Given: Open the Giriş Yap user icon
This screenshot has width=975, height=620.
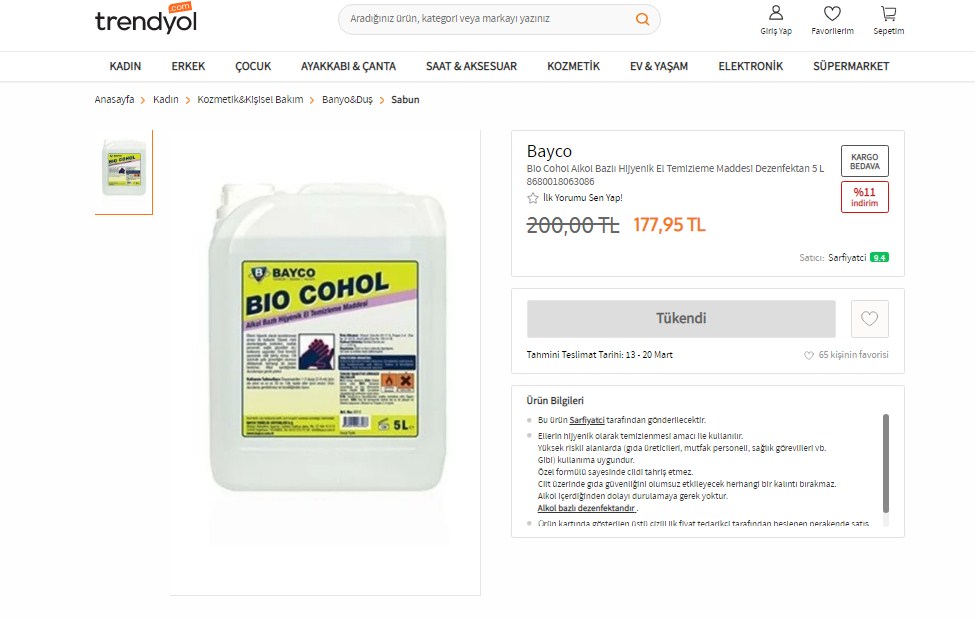Looking at the screenshot, I should click(x=775, y=13).
